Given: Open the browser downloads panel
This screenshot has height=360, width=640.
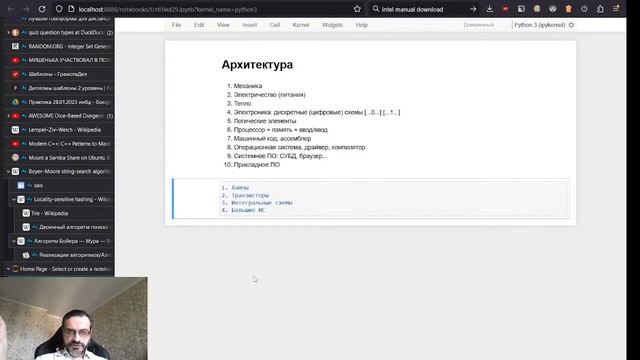Looking at the screenshot, I should 489,9.
